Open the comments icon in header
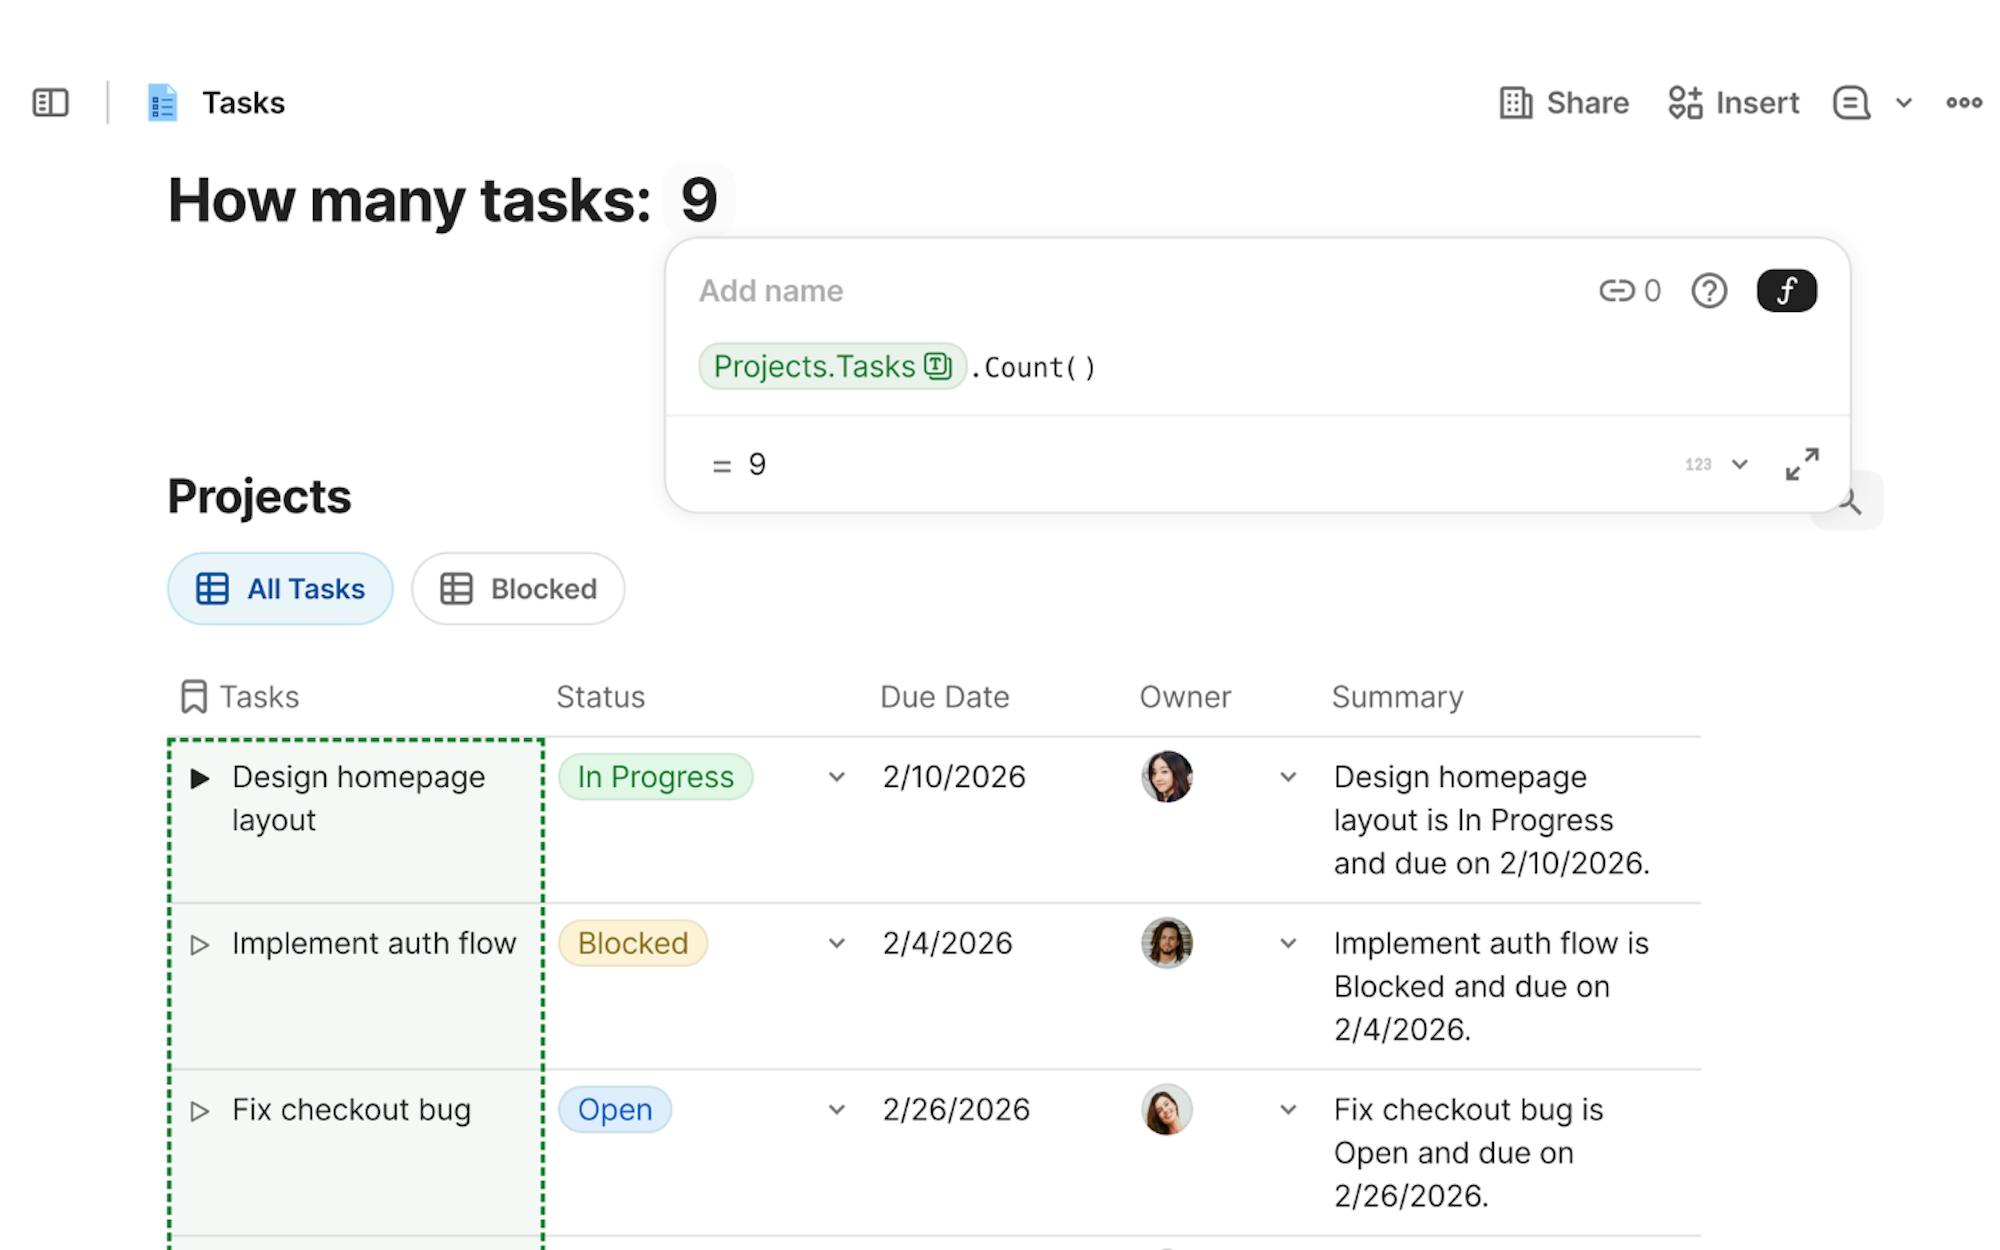The image size is (2000, 1250). (x=1850, y=103)
